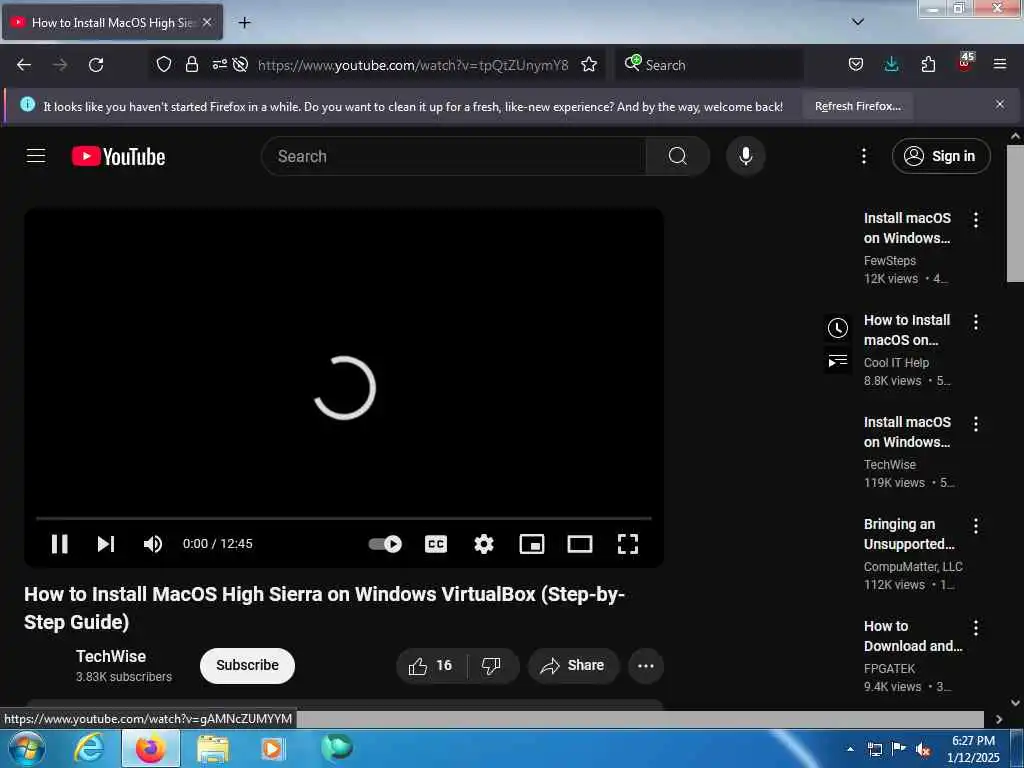This screenshot has height=768, width=1024.
Task: Launch Internet Explorer from taskbar
Action: tap(89, 748)
